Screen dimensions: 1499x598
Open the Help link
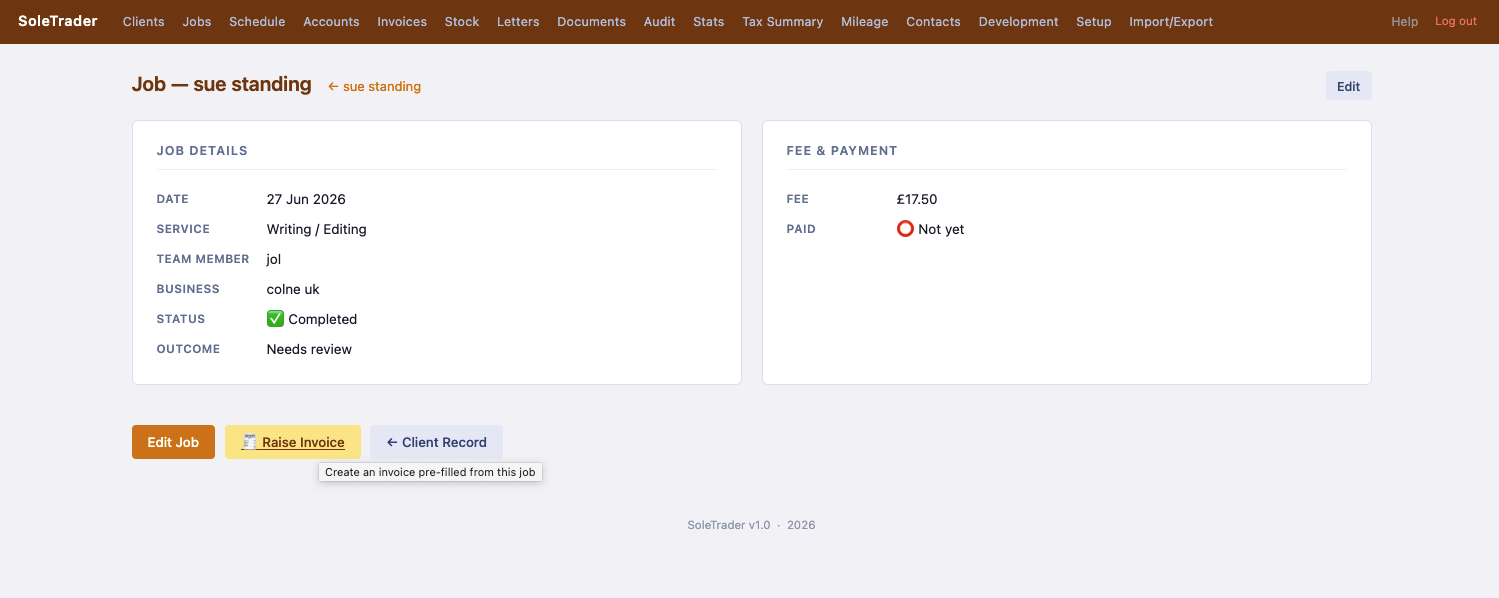(1404, 22)
